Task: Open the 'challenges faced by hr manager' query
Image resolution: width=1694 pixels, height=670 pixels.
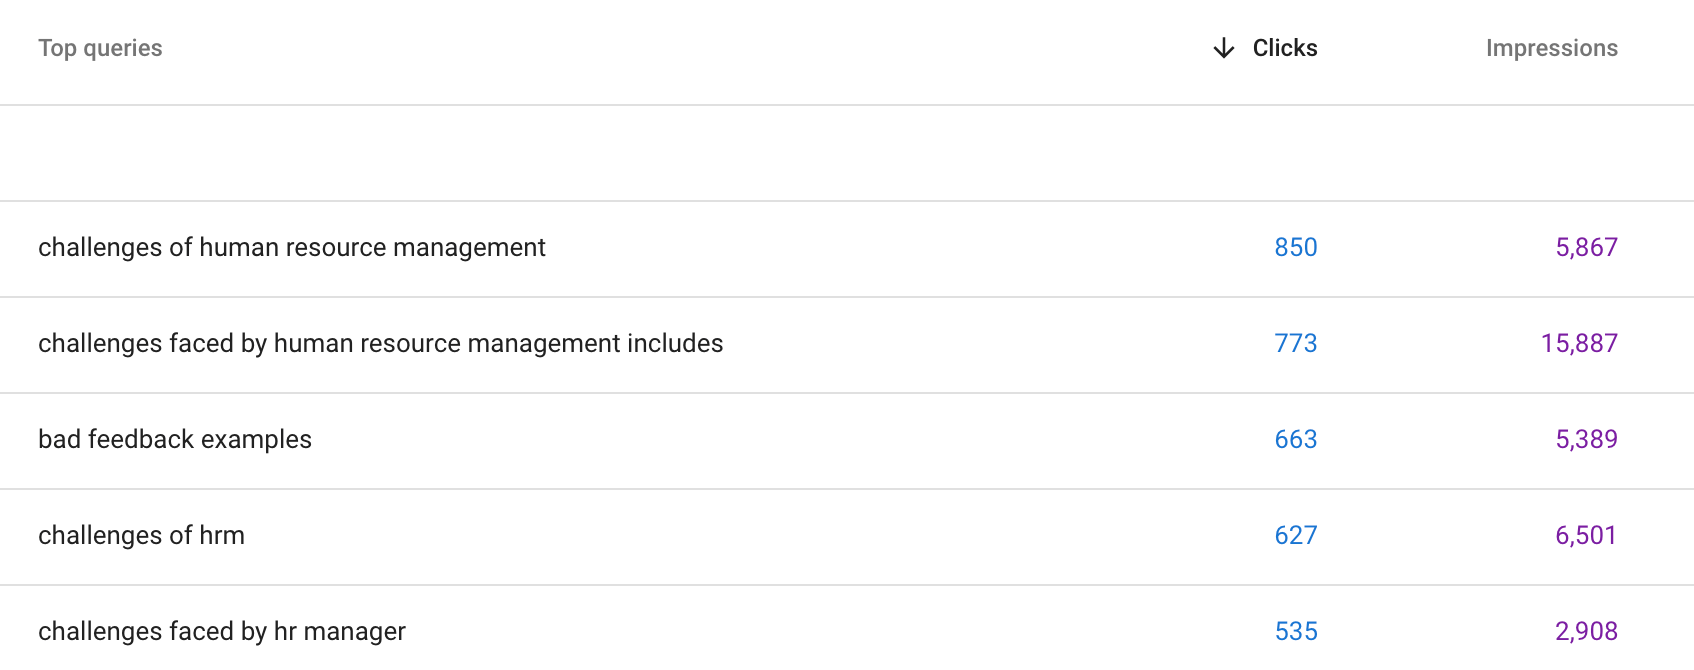Action: click(x=222, y=631)
